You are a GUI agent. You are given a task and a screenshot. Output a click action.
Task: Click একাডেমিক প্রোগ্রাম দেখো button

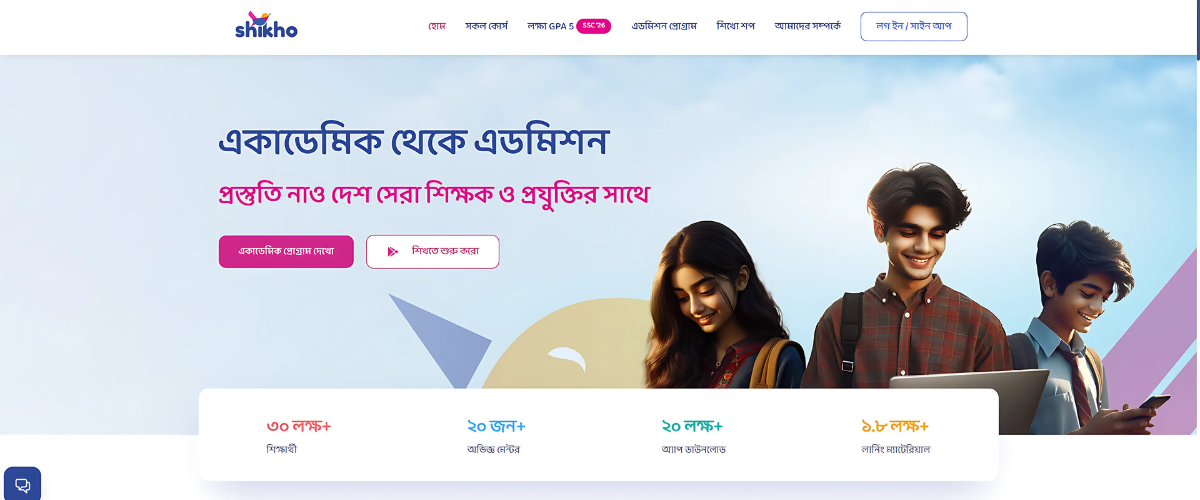click(x=286, y=251)
